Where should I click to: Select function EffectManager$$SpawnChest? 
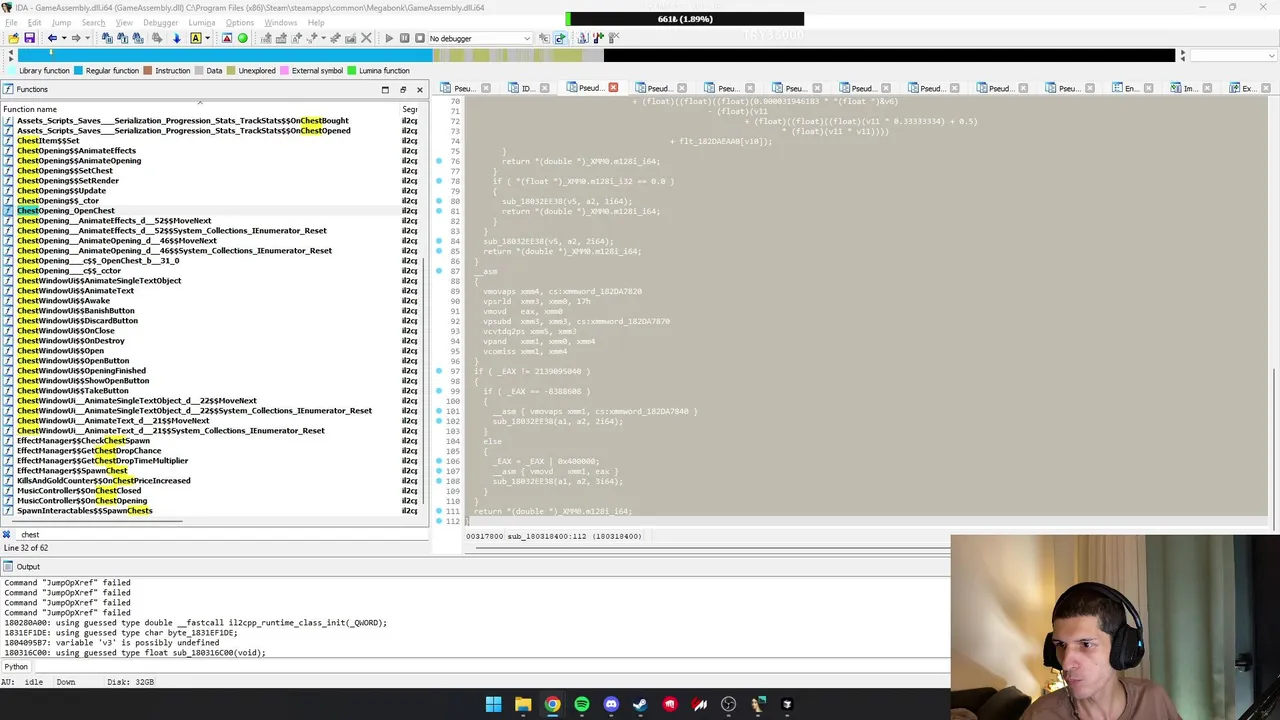point(72,471)
